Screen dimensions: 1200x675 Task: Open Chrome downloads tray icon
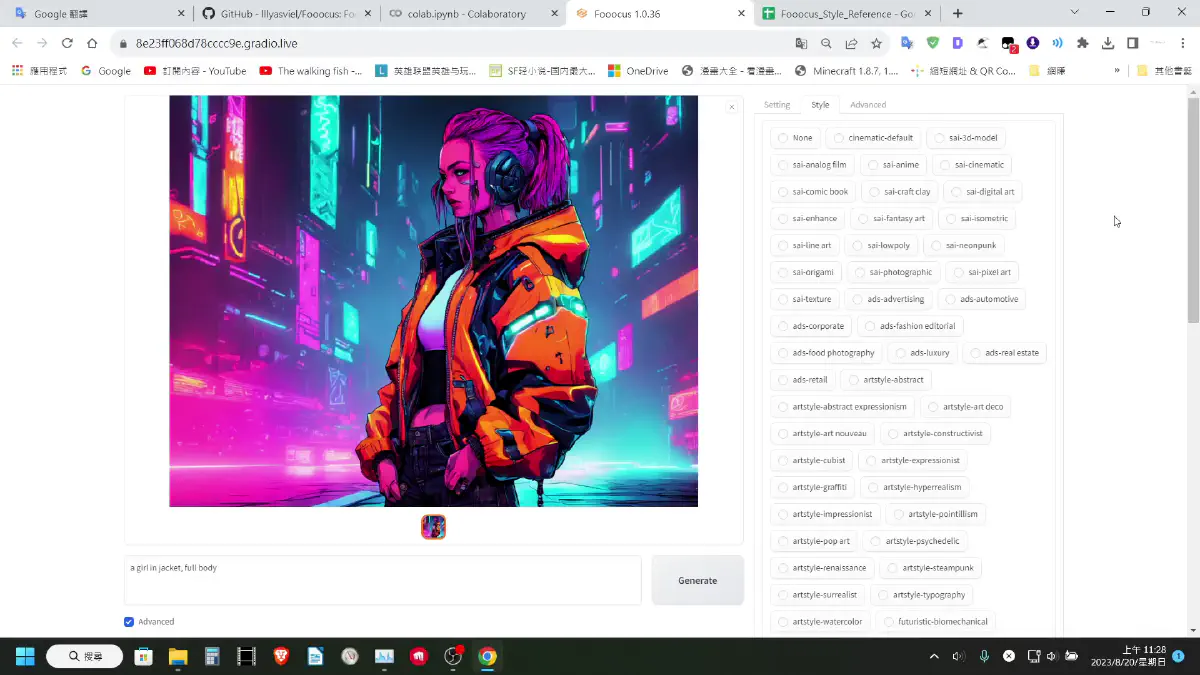[1108, 43]
